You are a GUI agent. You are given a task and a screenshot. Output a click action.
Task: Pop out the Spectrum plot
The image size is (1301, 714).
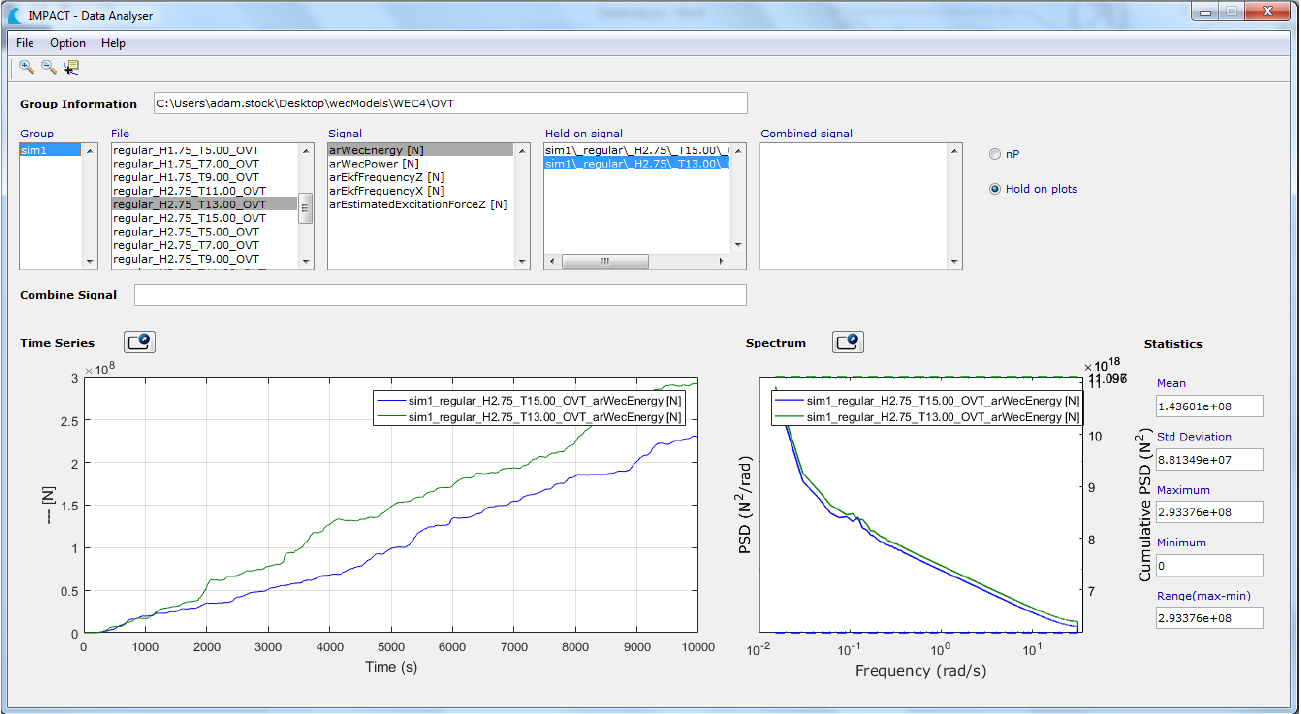[847, 342]
